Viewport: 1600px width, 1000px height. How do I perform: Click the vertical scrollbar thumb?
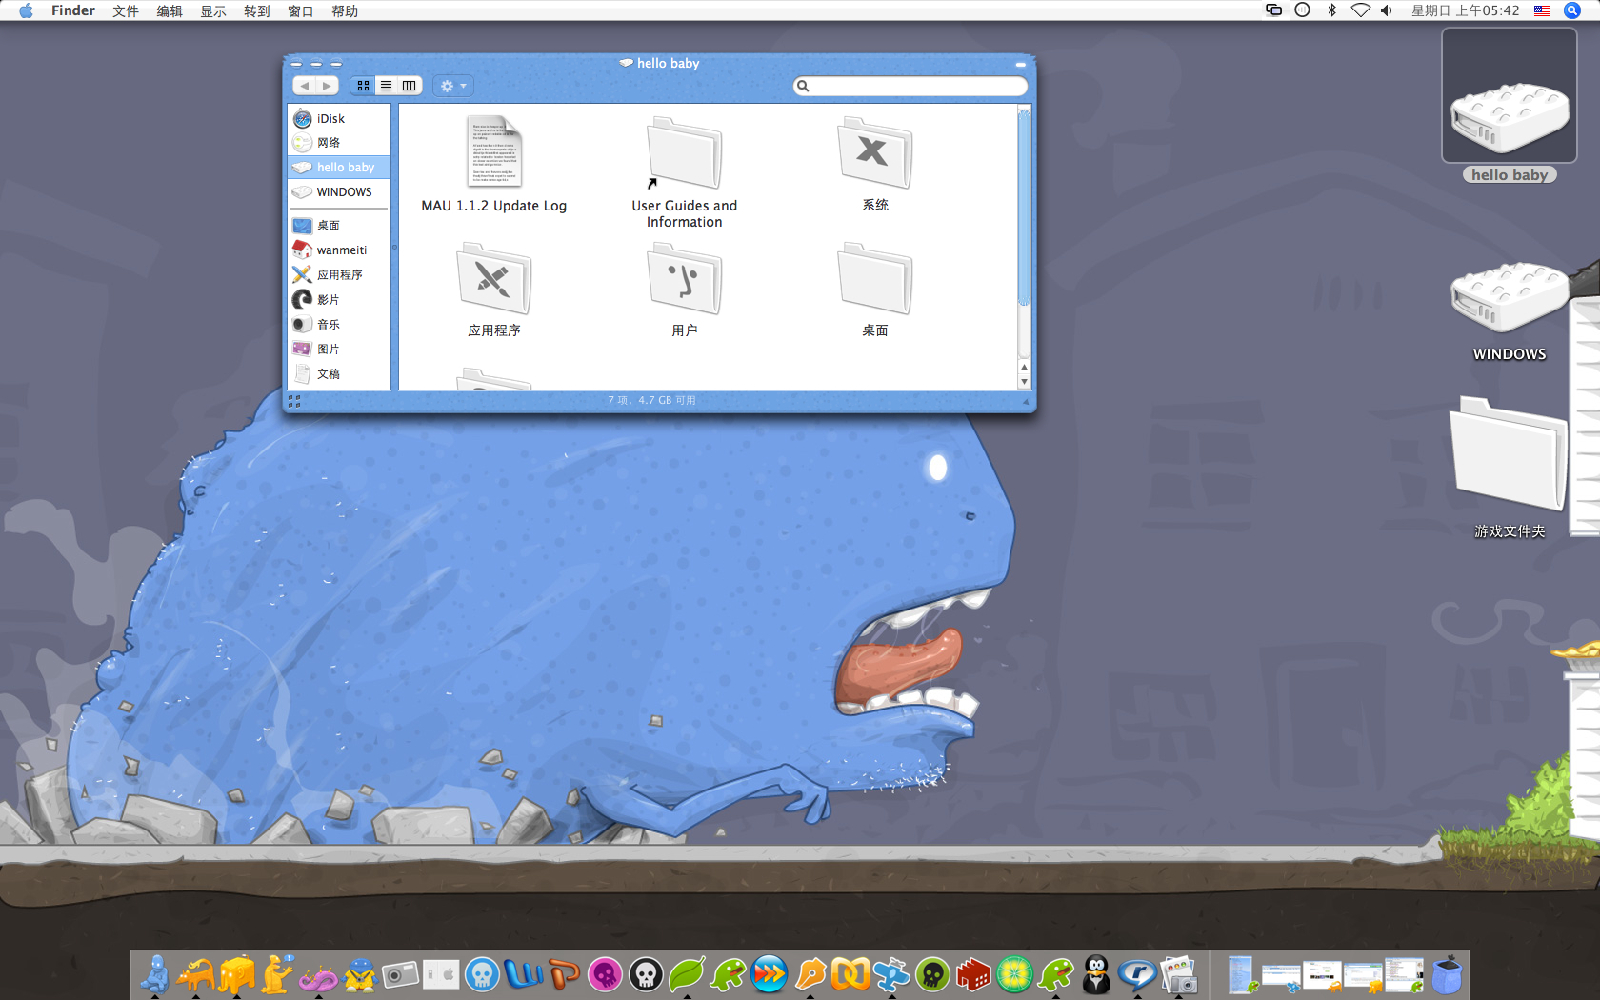1024,207
